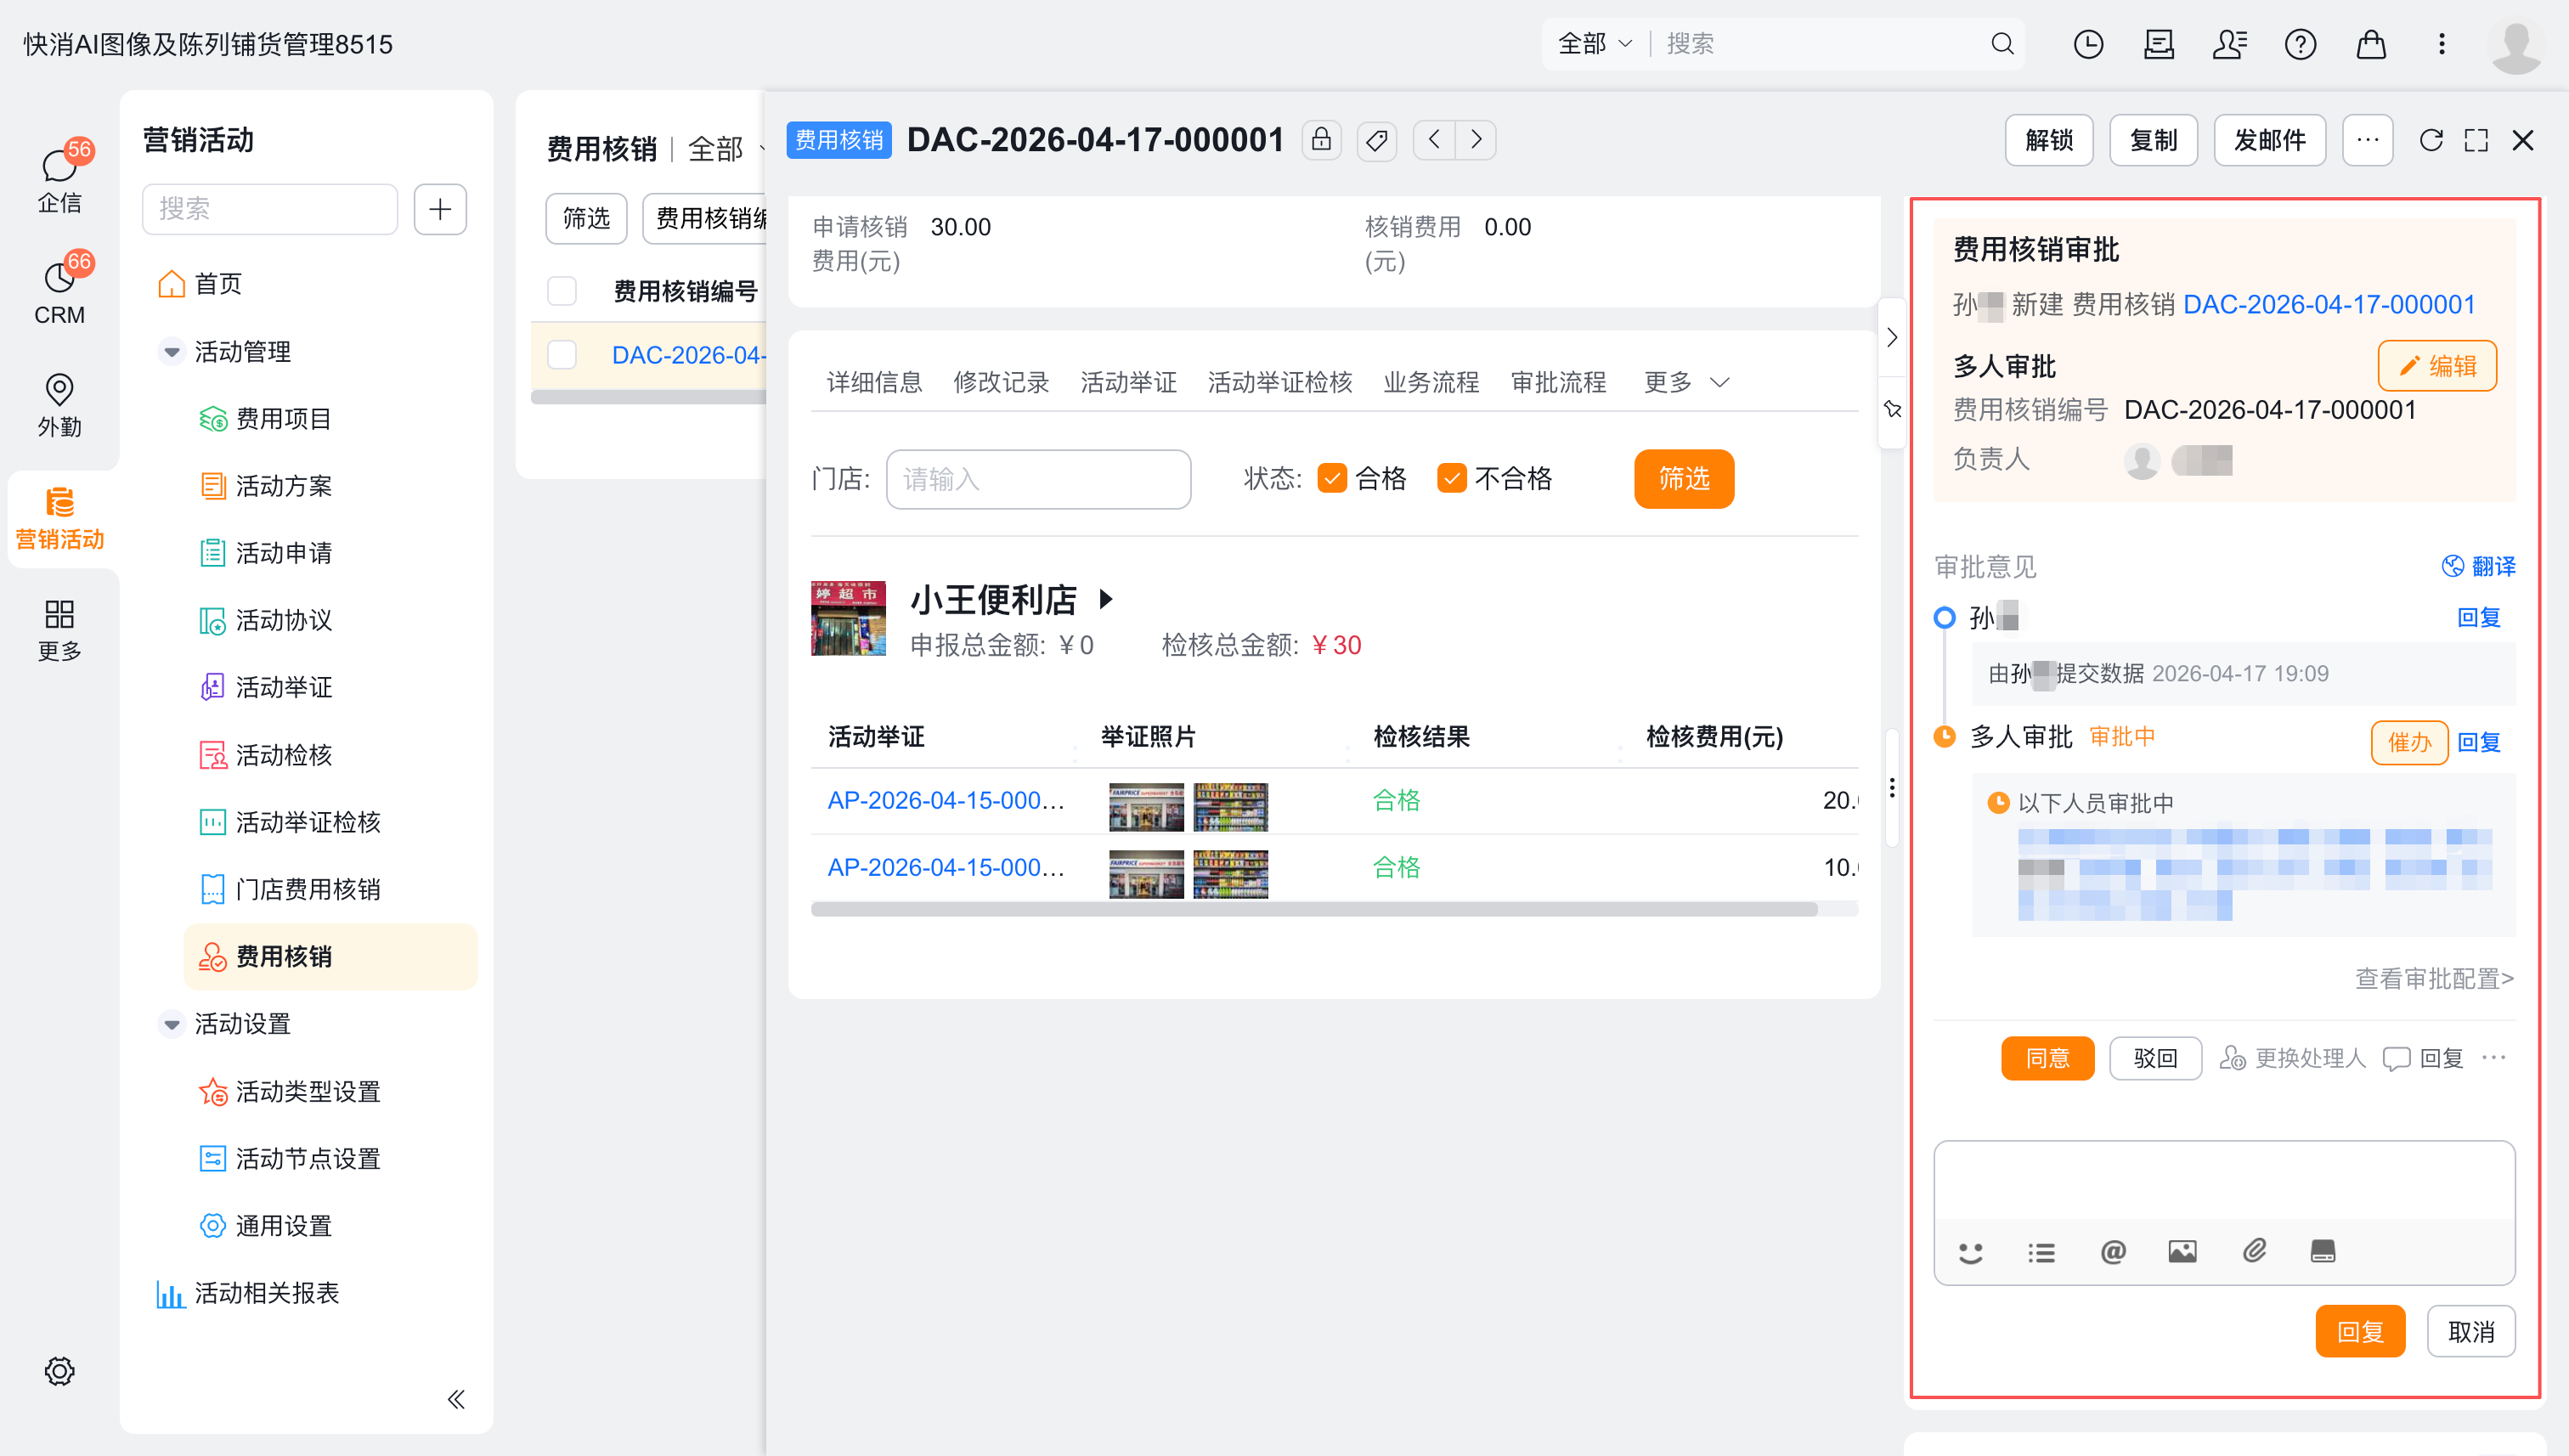Open the 全部 search scope dropdown
Viewport: 2569px width, 1456px height.
[1594, 44]
